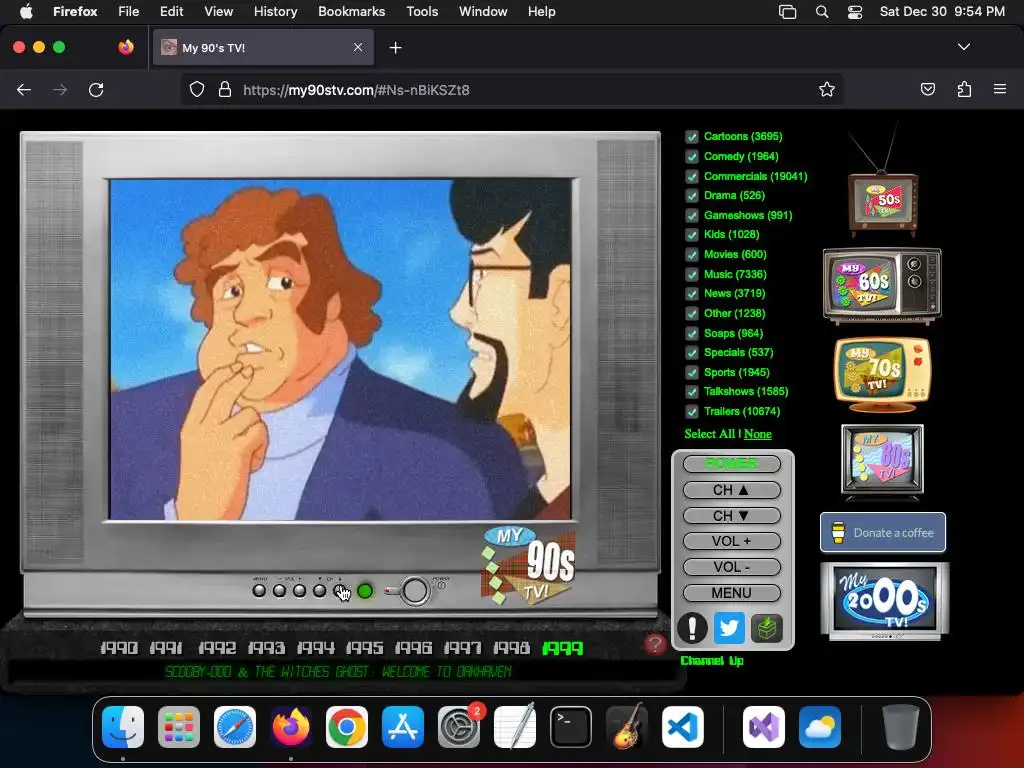Uncheck the Trailers (10674) checkbox
Image resolution: width=1024 pixels, height=768 pixels.
pos(692,411)
